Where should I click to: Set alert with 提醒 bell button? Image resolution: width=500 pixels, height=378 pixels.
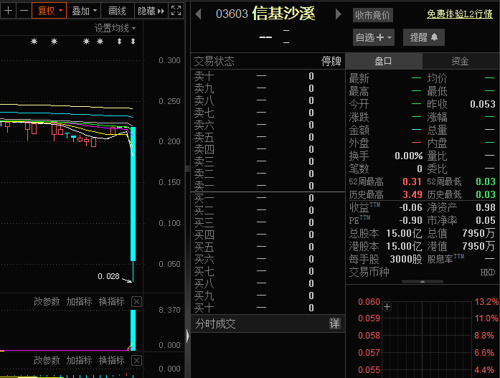coord(424,37)
